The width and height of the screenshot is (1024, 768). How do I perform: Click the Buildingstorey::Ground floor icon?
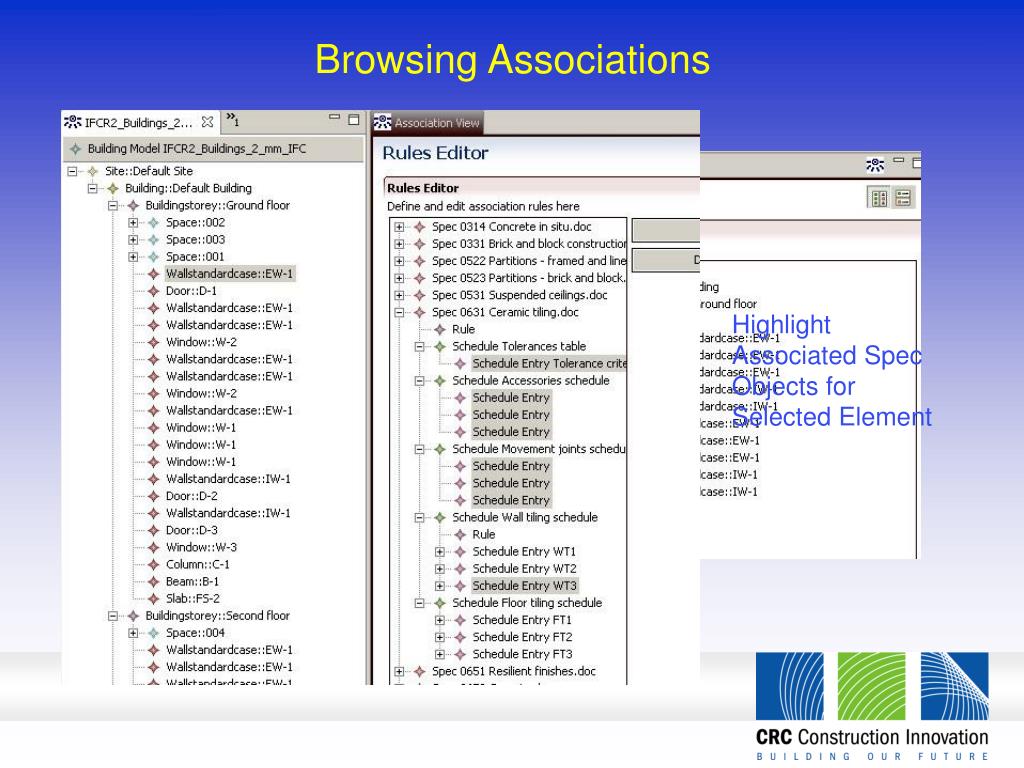pos(133,205)
